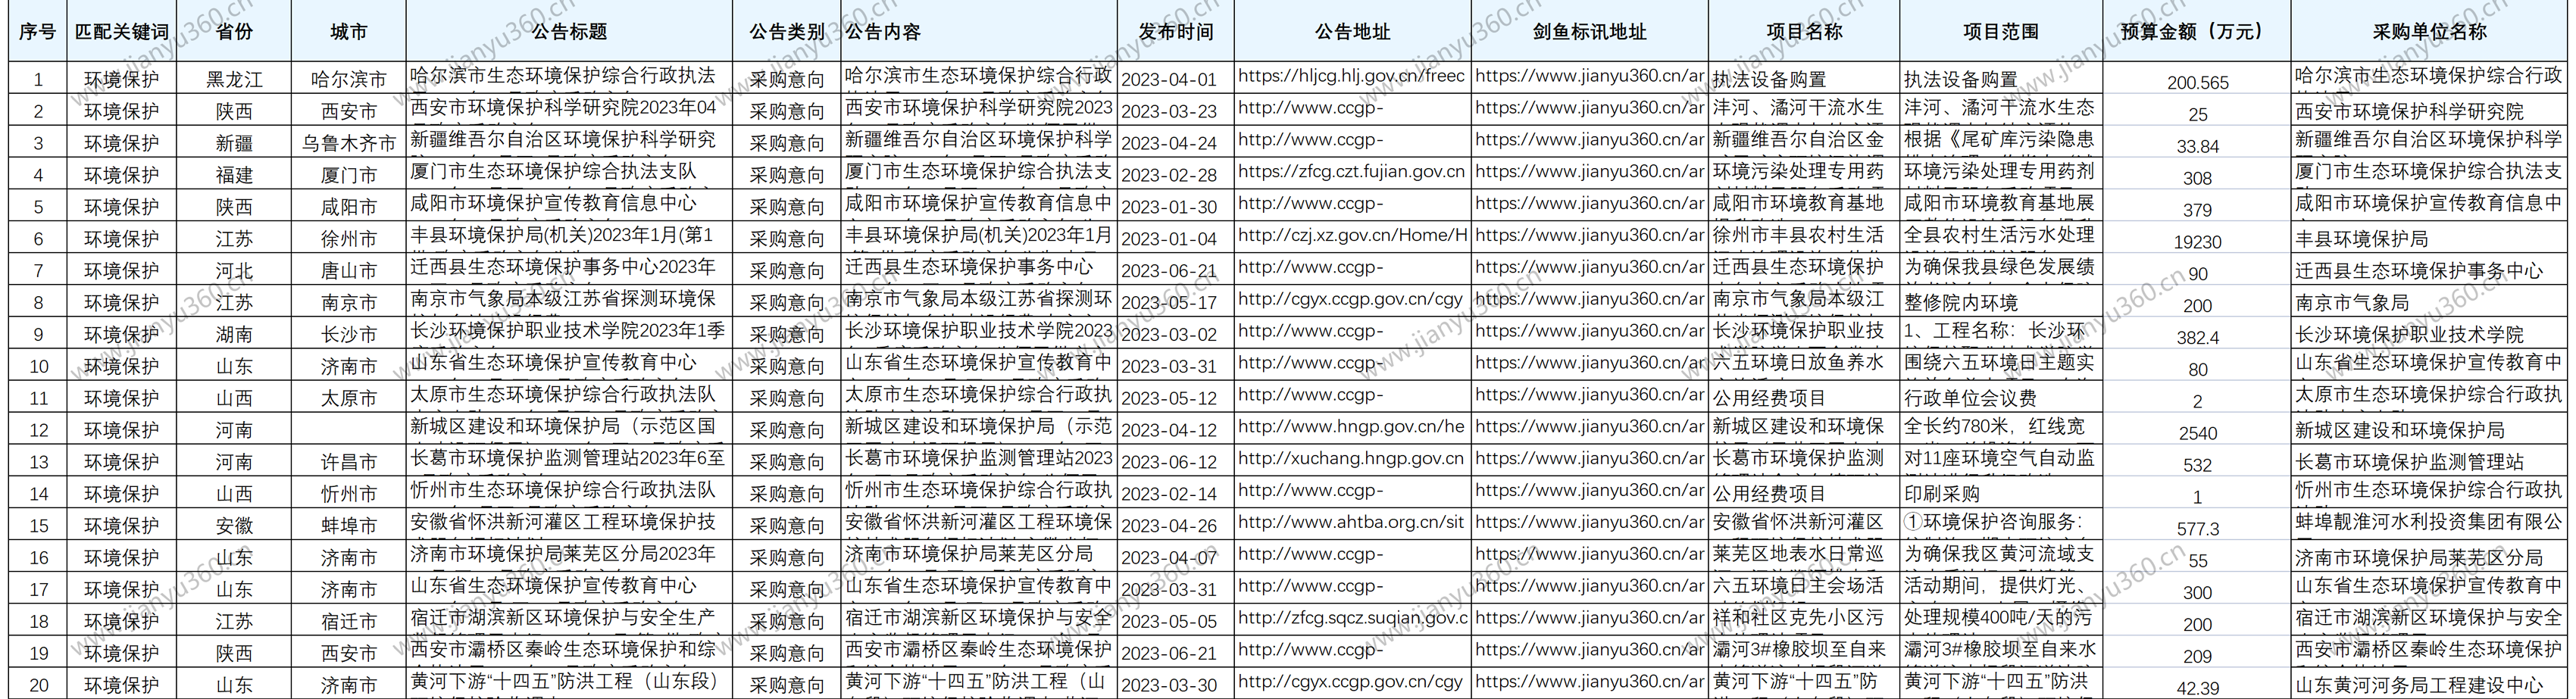
Task: Click the 项目范围 header cell
Action: click(2001, 32)
